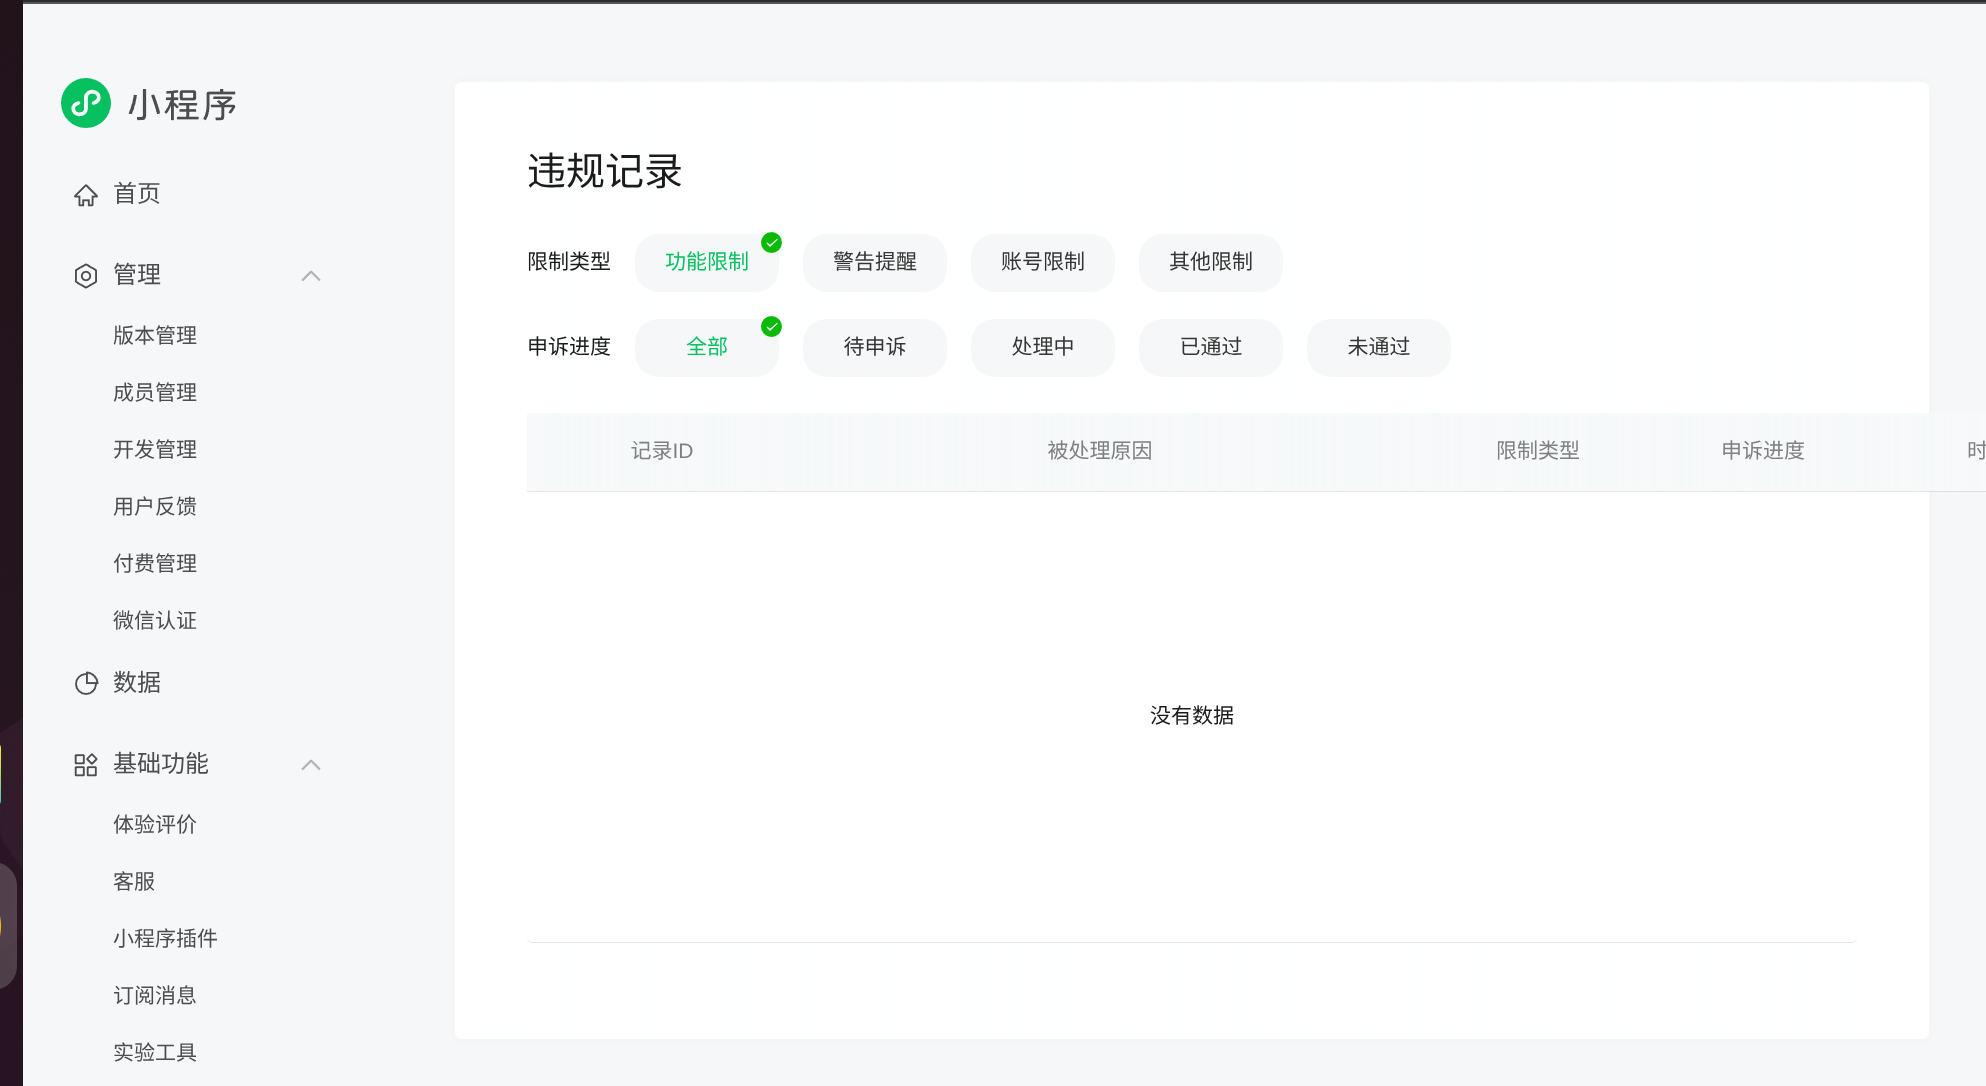Select the 账号限制 restriction type filter
Viewport: 1986px width, 1086px height.
1042,262
